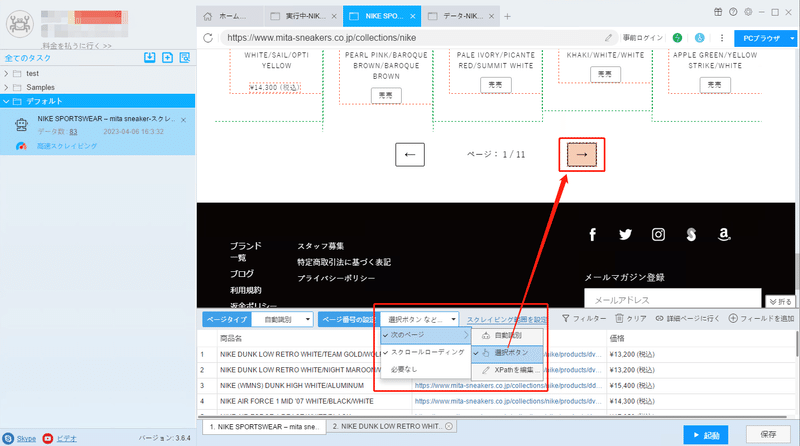Click the 折る collapse button
The height and width of the screenshot is (446, 800).
(780, 302)
